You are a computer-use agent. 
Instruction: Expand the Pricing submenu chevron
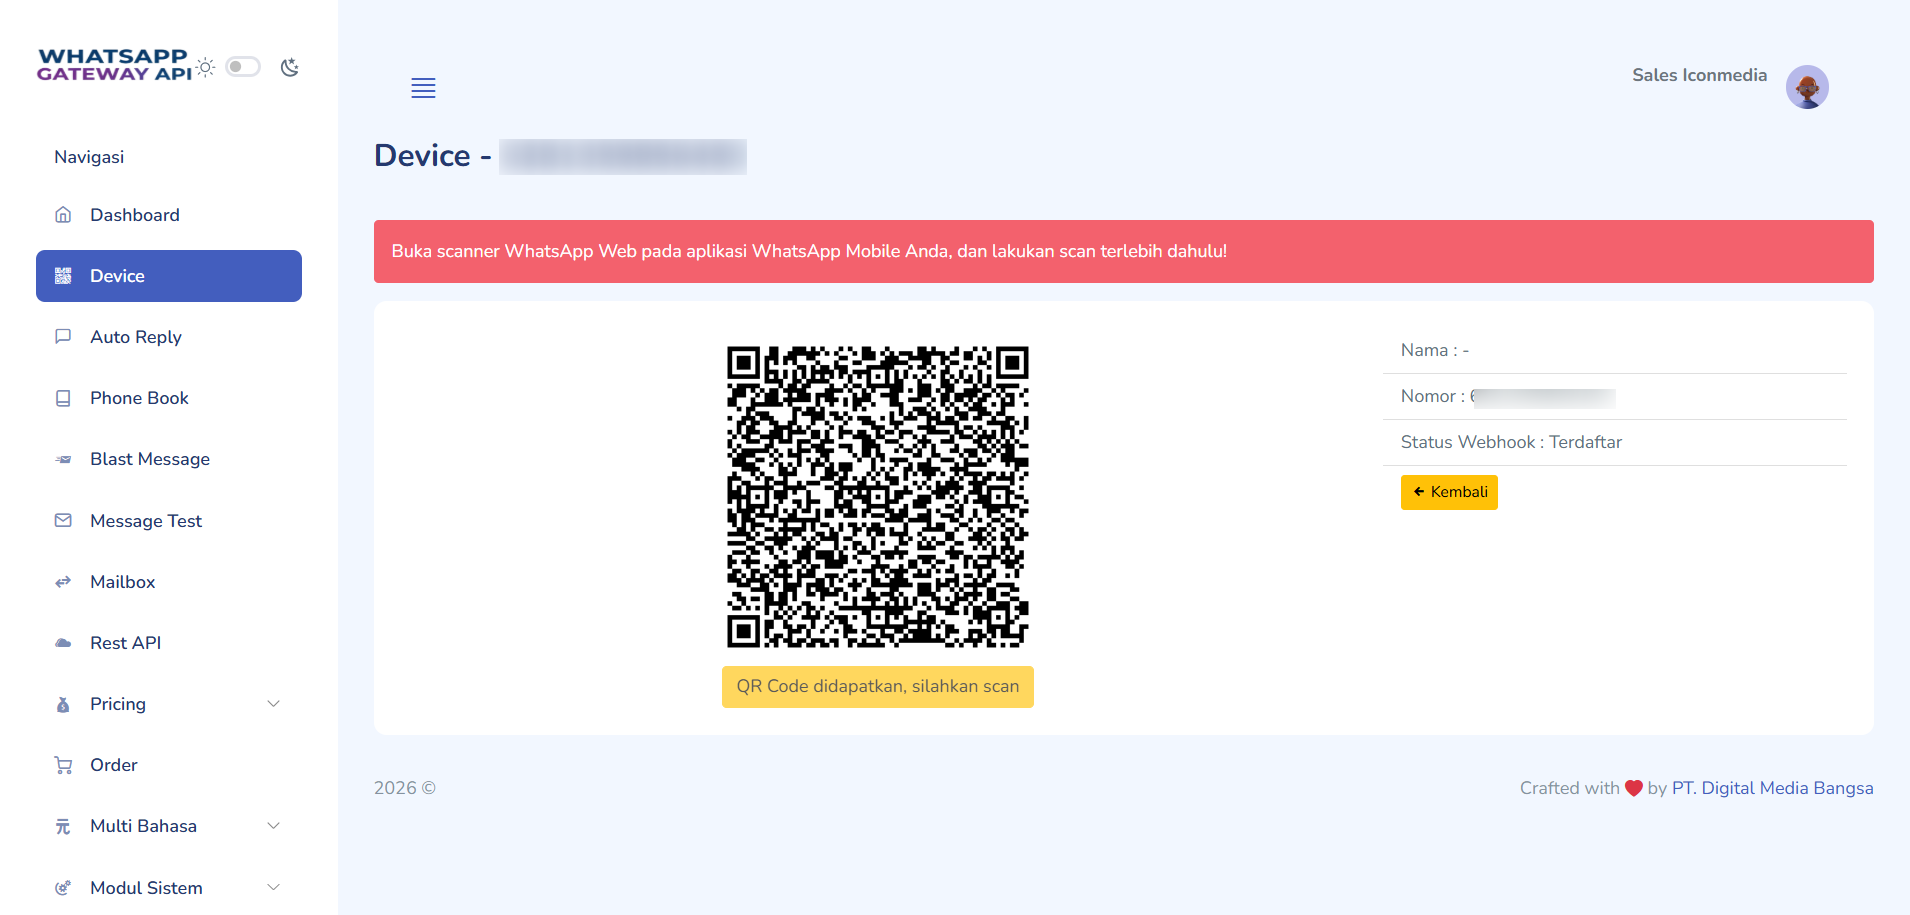(273, 704)
